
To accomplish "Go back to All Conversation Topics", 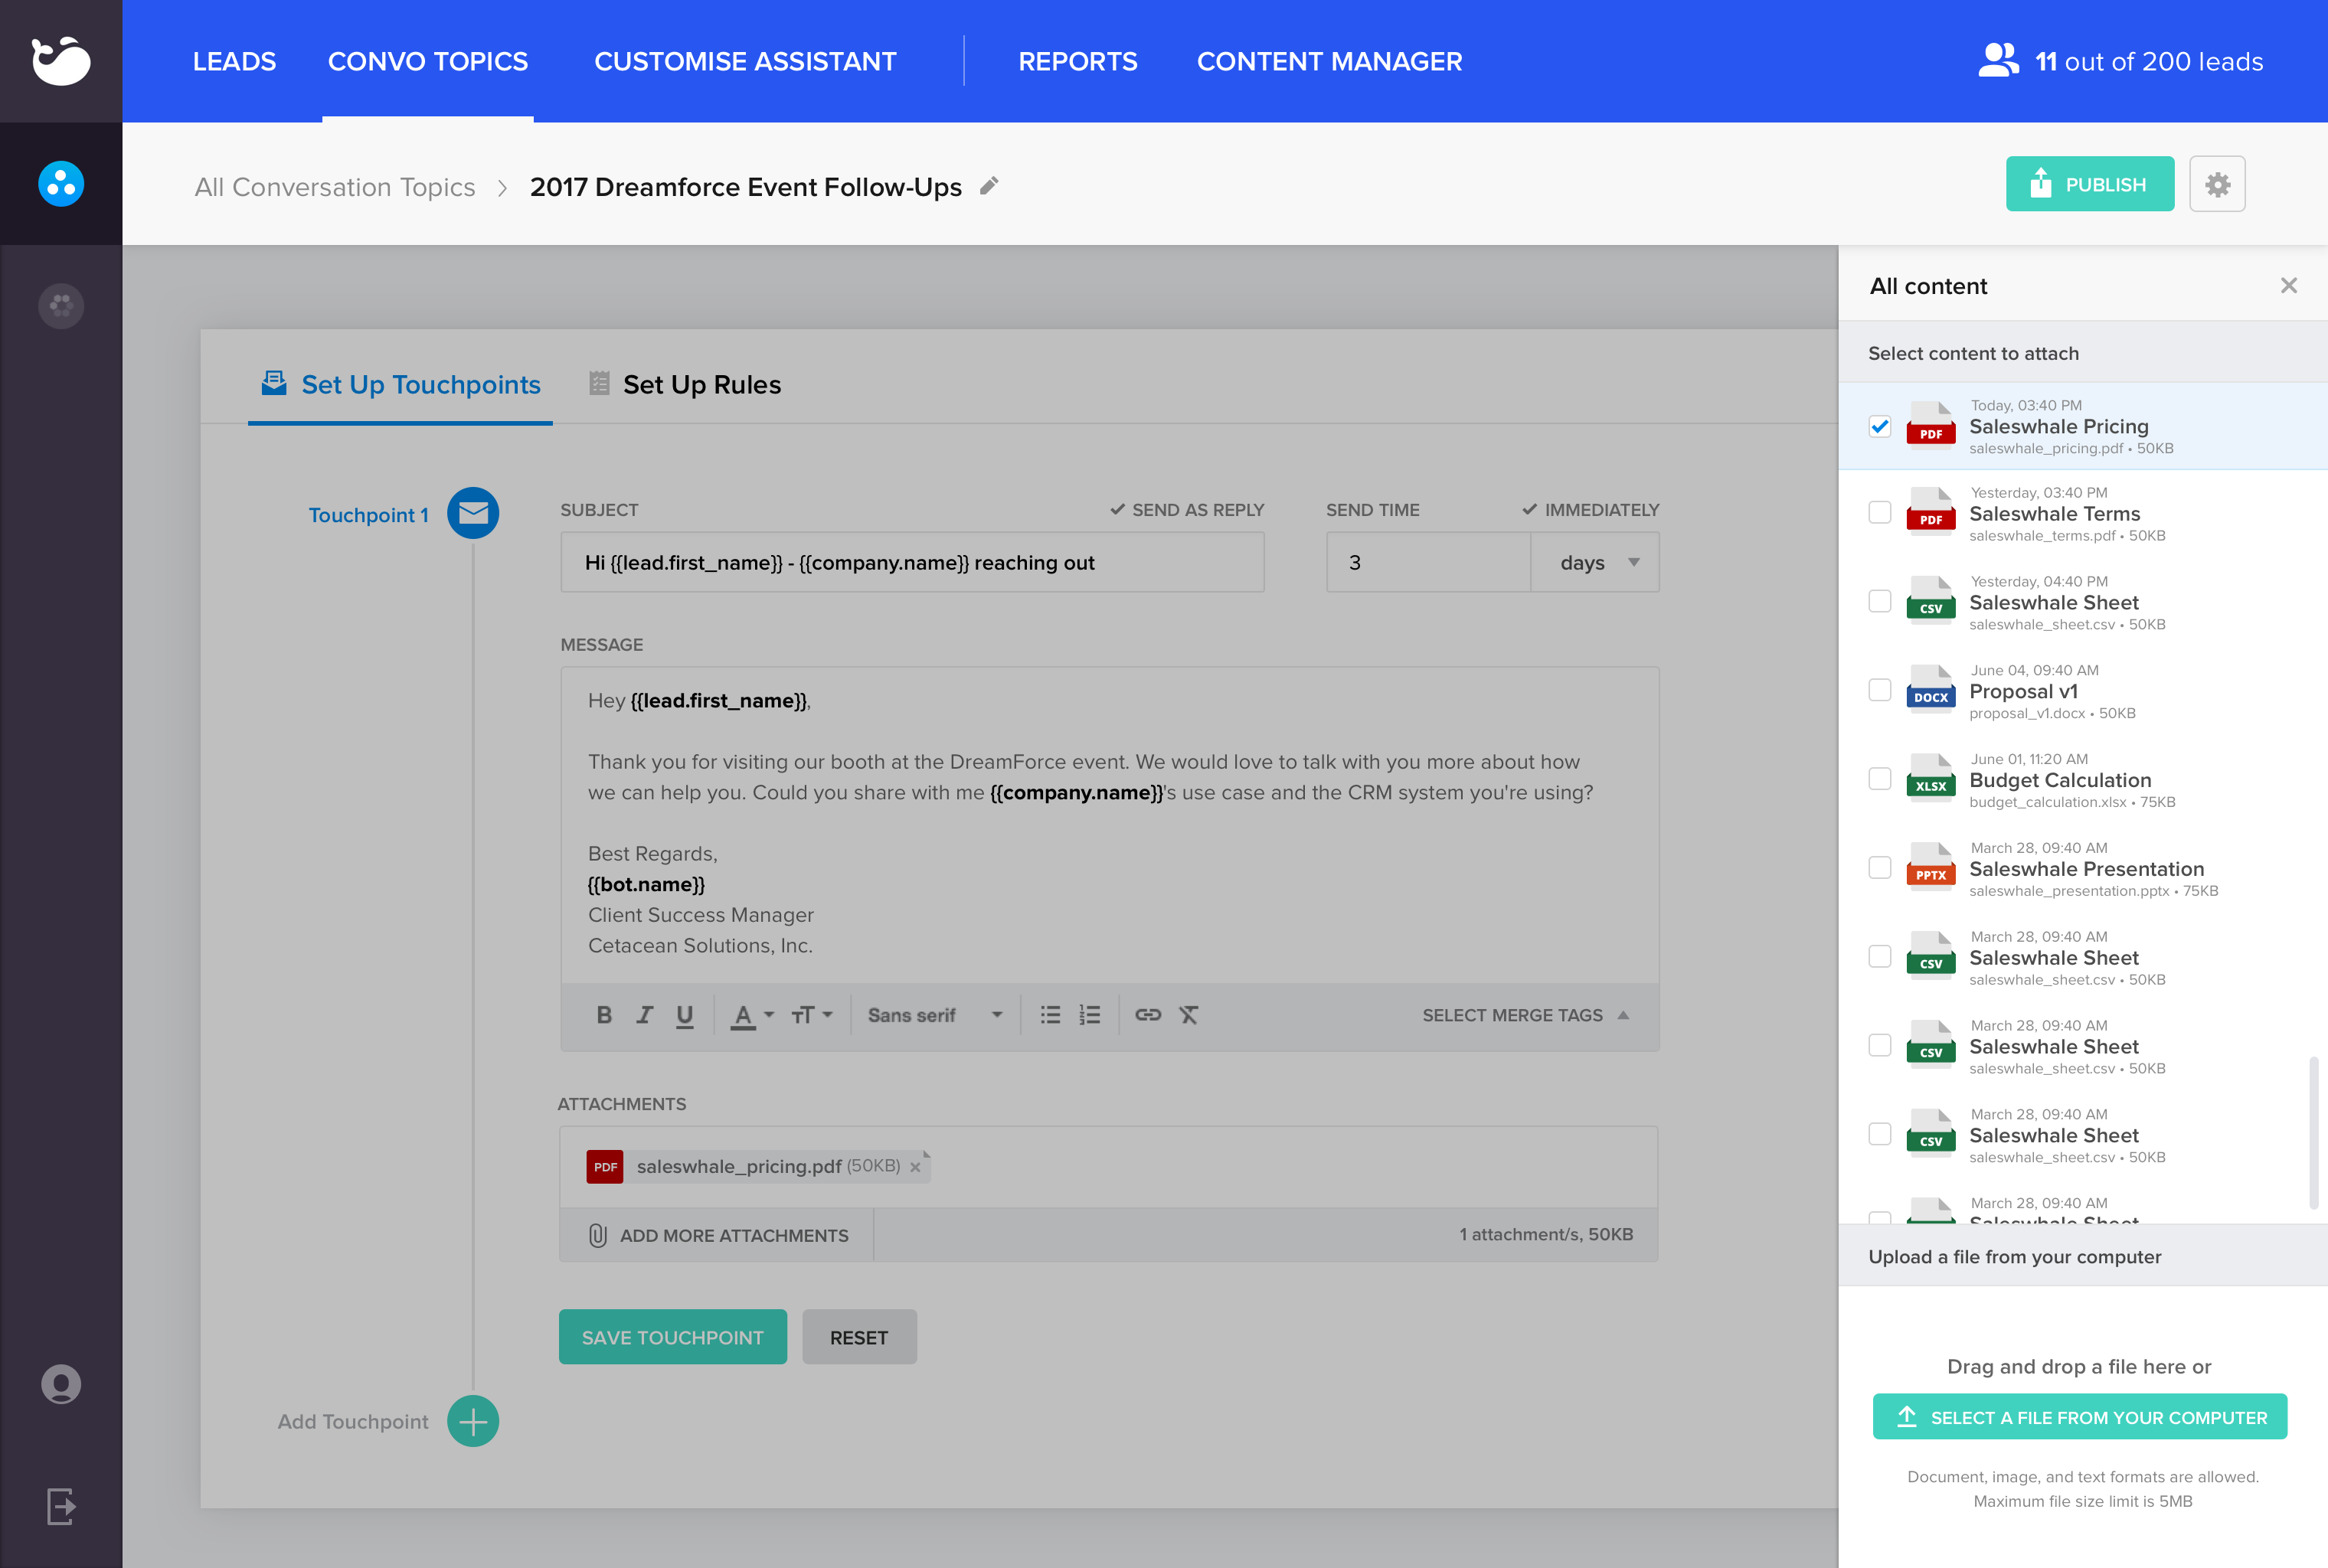I will pos(335,187).
